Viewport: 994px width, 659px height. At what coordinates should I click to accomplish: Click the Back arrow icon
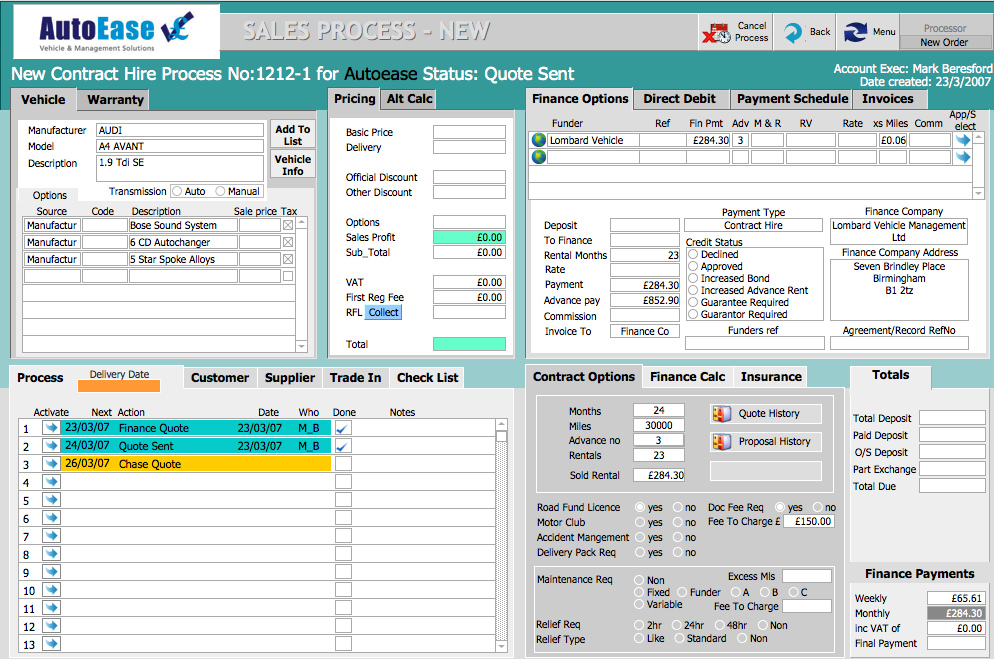(792, 32)
